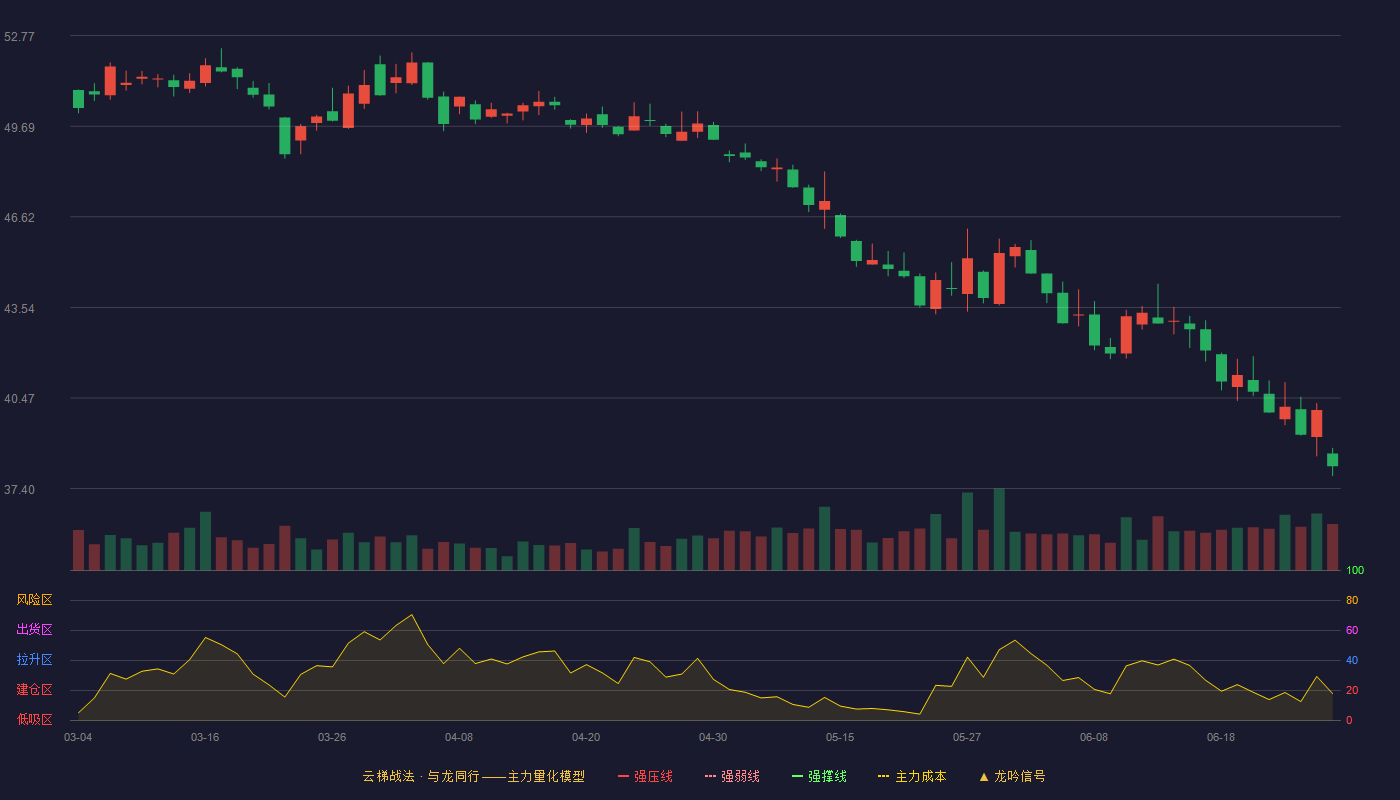Click the 建仓区 zone label

coord(34,690)
